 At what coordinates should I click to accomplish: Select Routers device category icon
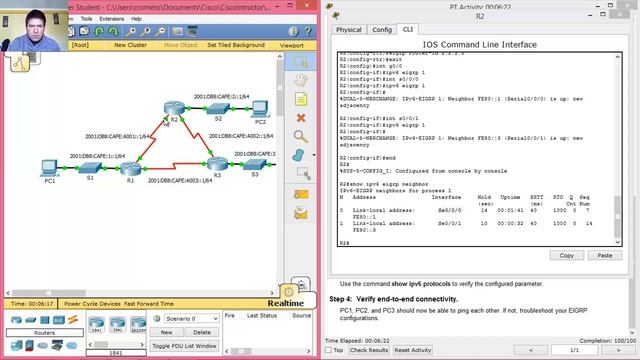click(16, 320)
